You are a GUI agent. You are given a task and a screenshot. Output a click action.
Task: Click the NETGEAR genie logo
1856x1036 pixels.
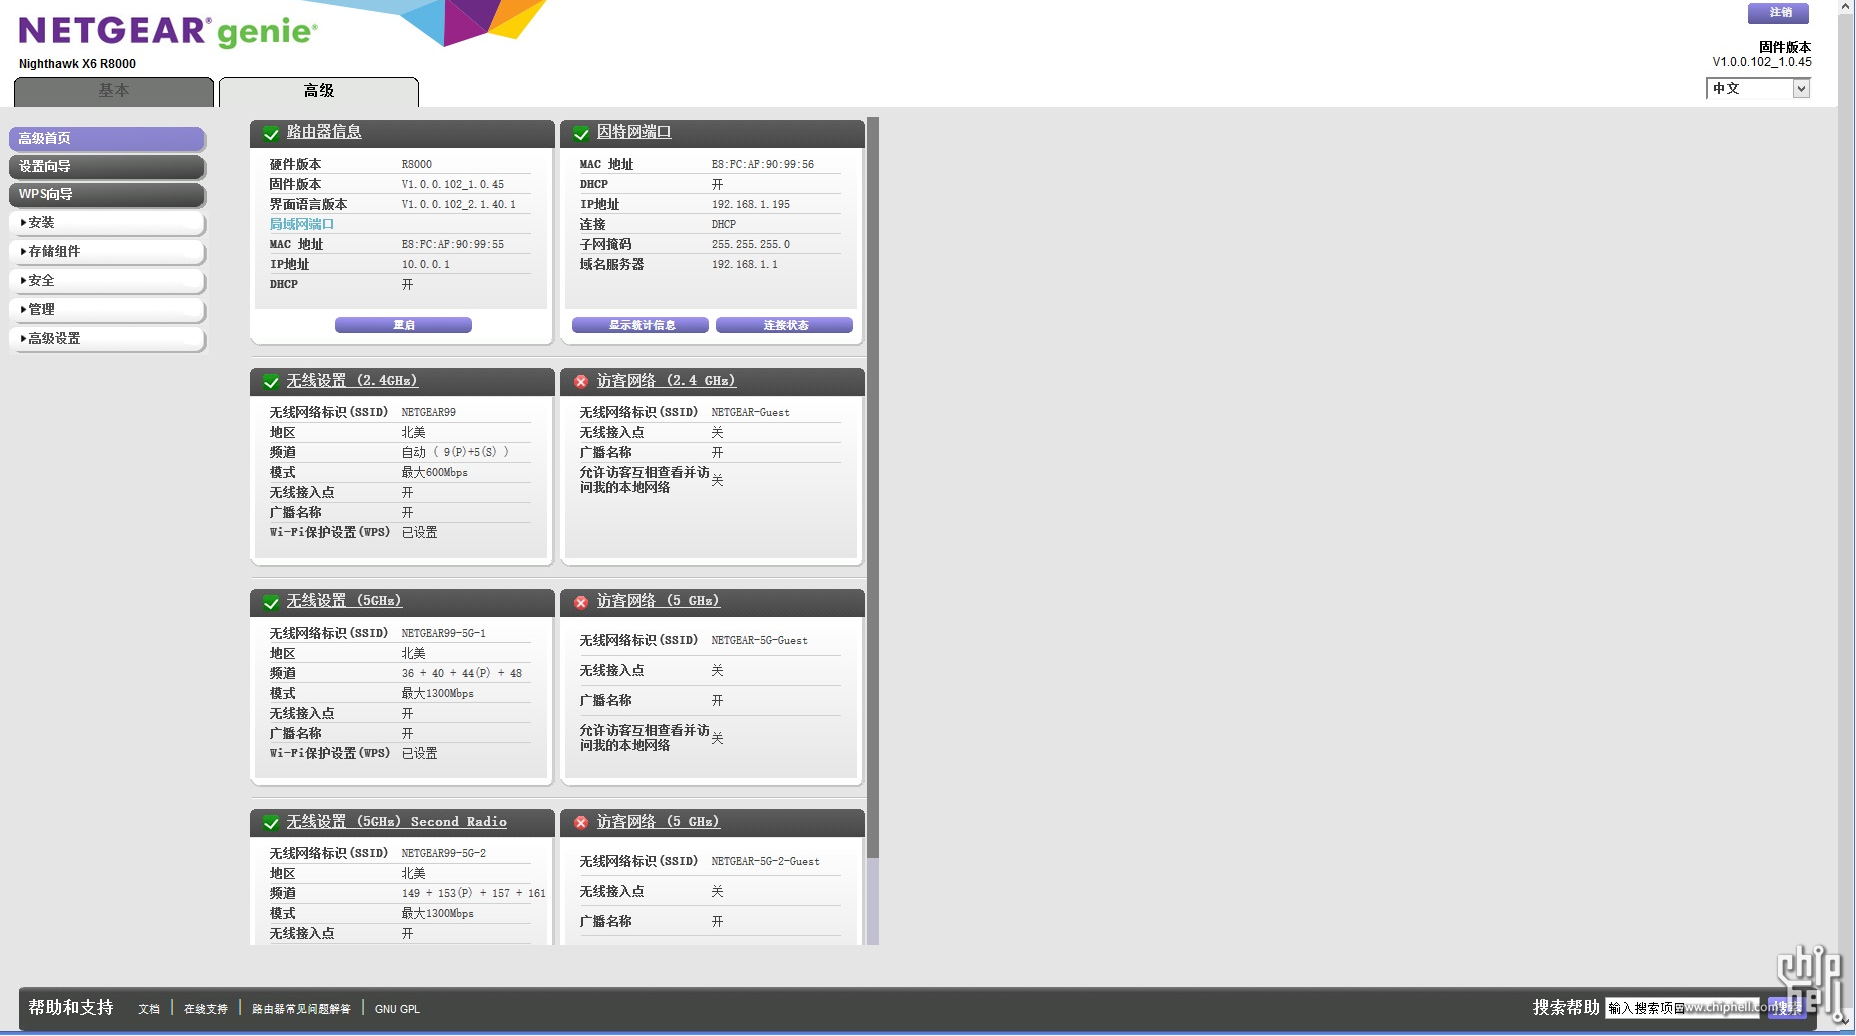click(x=168, y=31)
